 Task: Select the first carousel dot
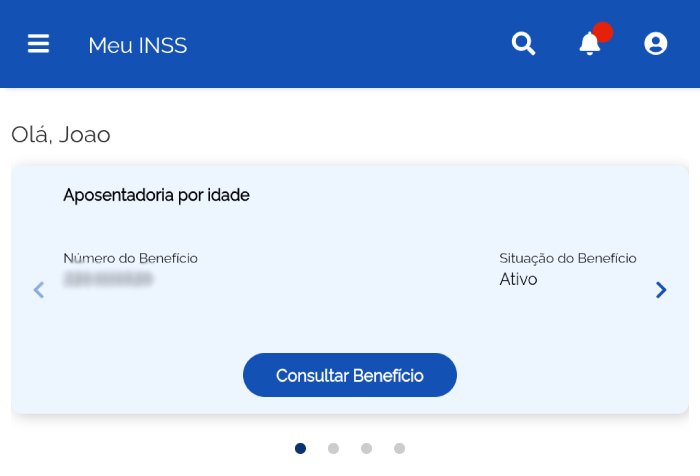300,449
